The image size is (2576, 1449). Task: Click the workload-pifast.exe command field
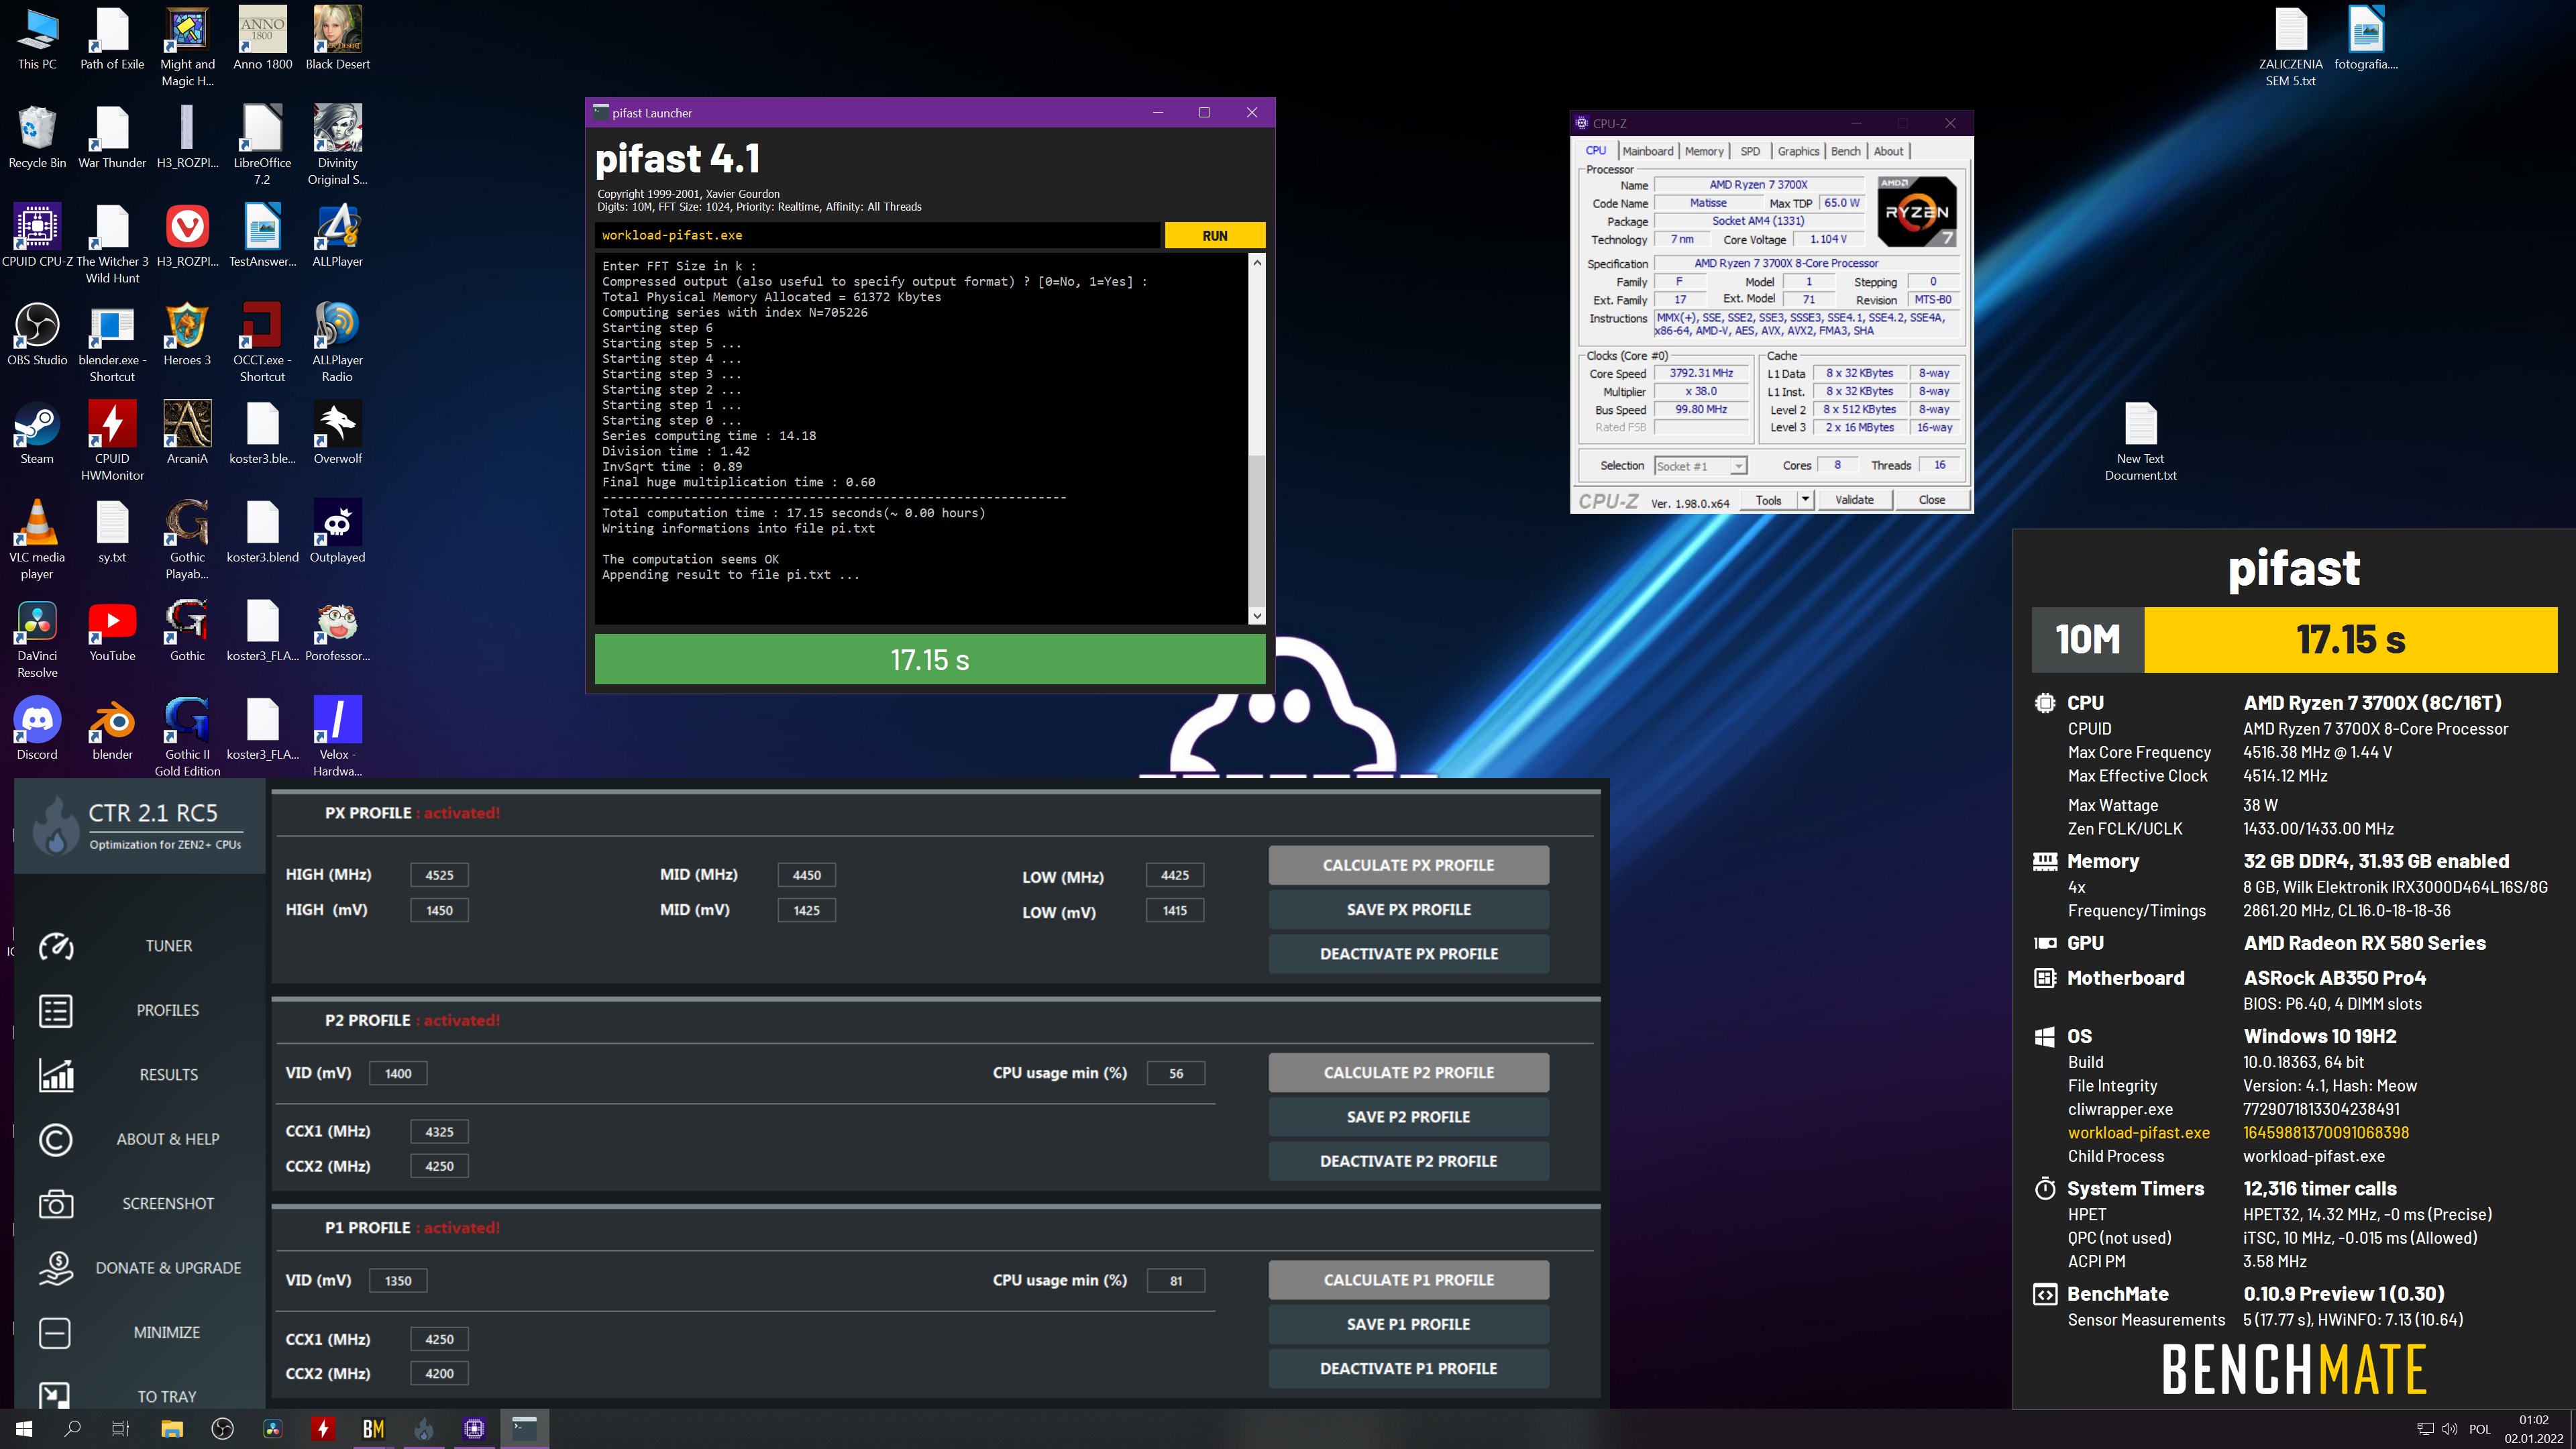coord(877,235)
